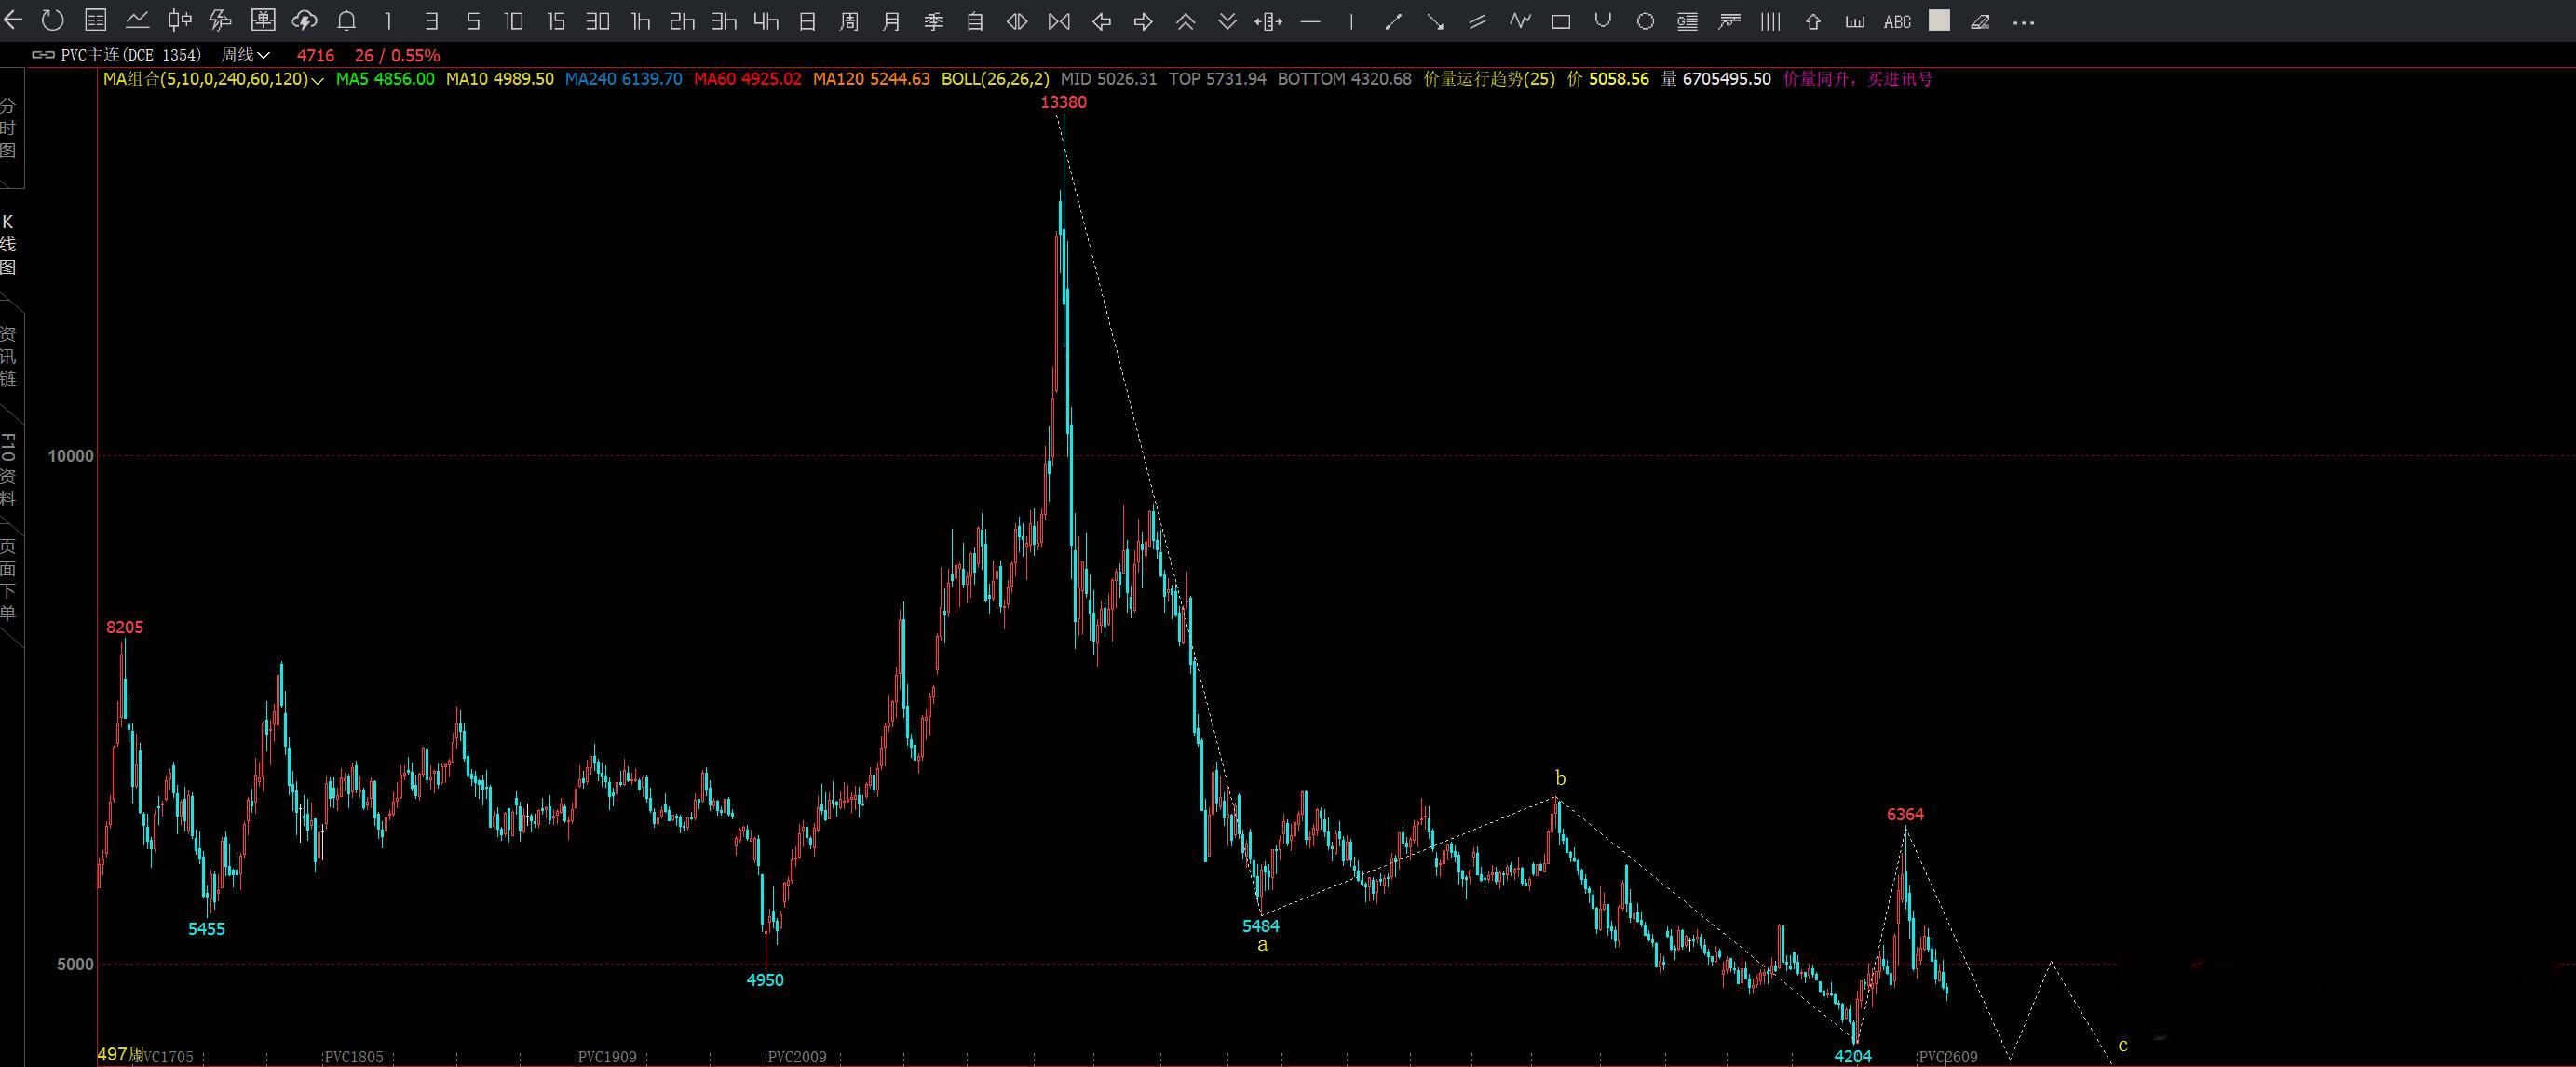Select the rectangle drawing tool
2576x1067 pixels.
point(1561,21)
